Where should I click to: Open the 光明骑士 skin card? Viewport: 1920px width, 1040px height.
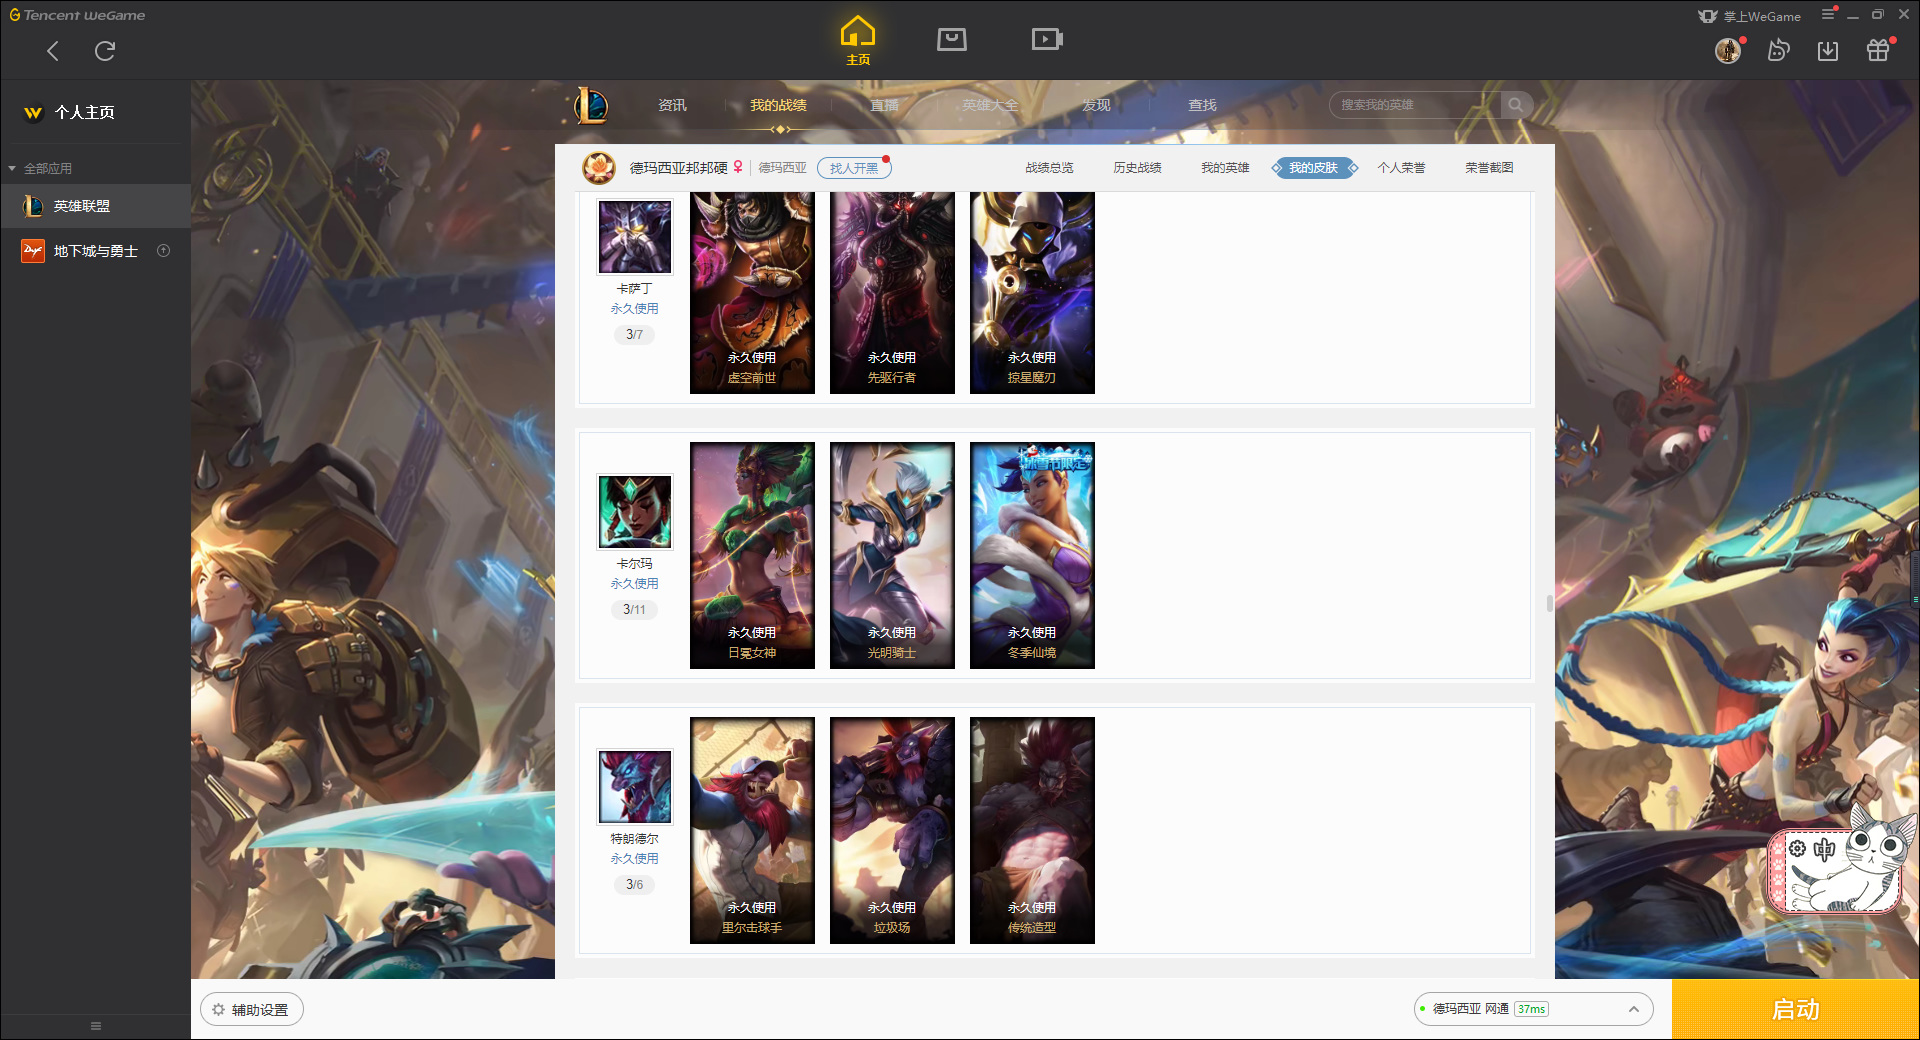(x=892, y=555)
